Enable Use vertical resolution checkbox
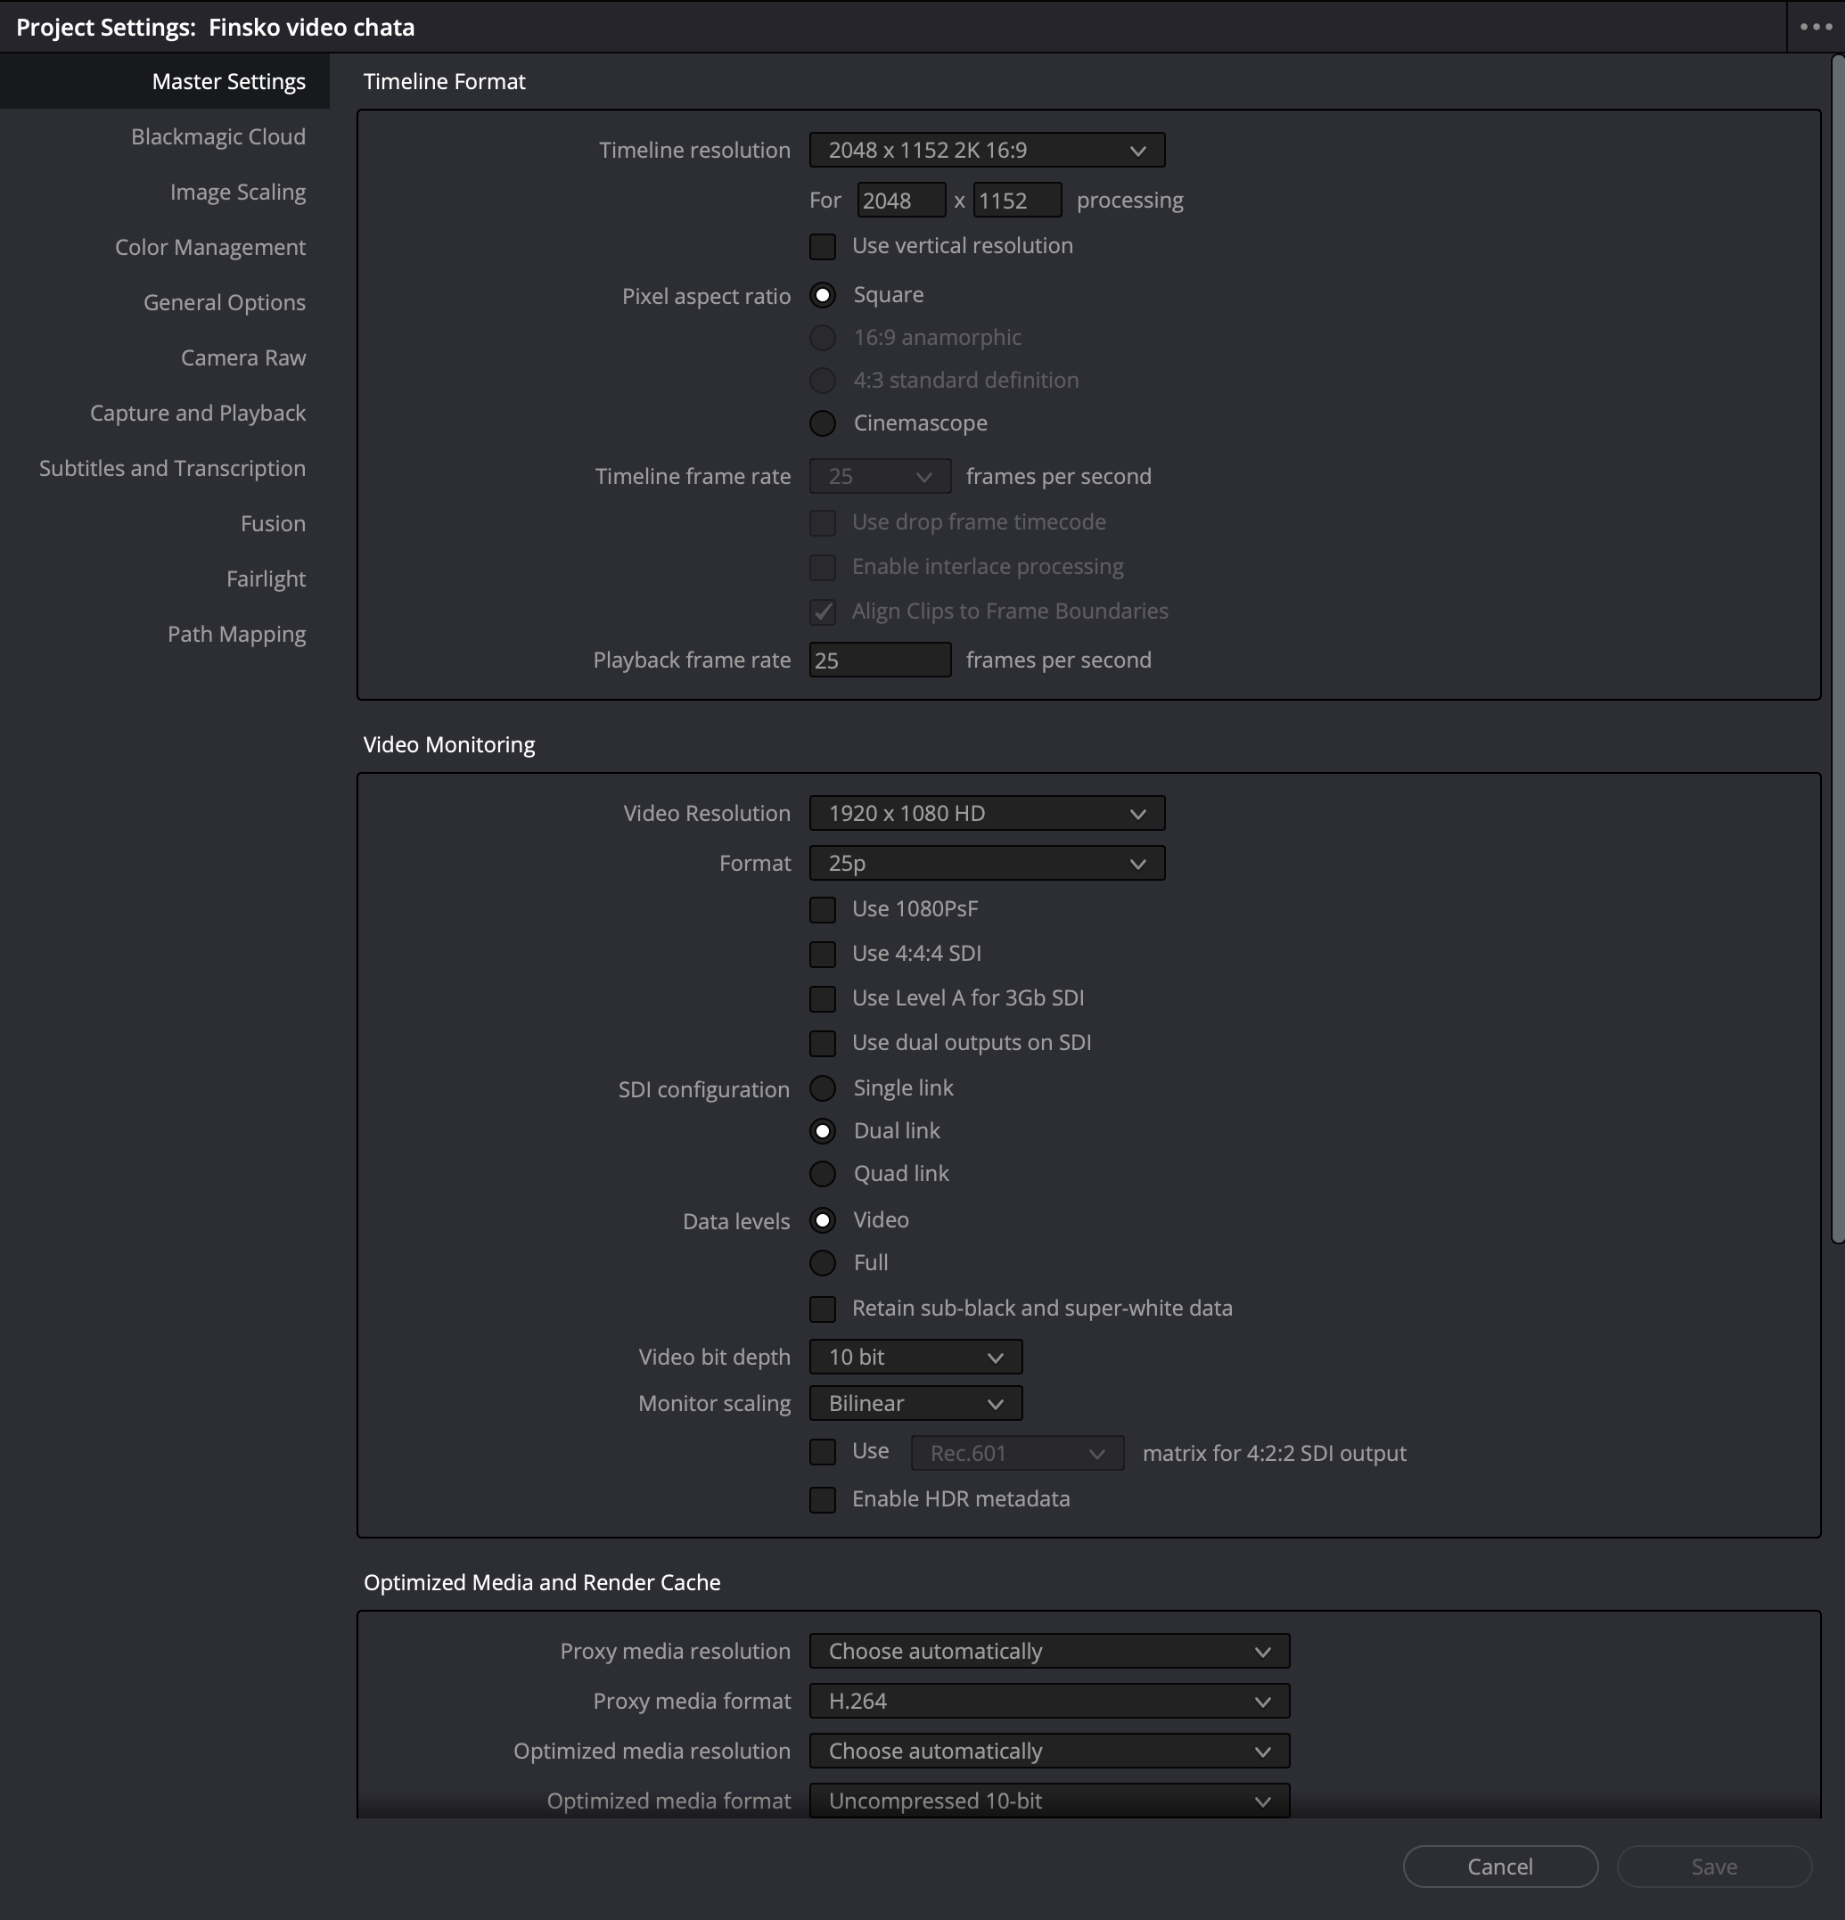Image resolution: width=1845 pixels, height=1920 pixels. point(822,246)
